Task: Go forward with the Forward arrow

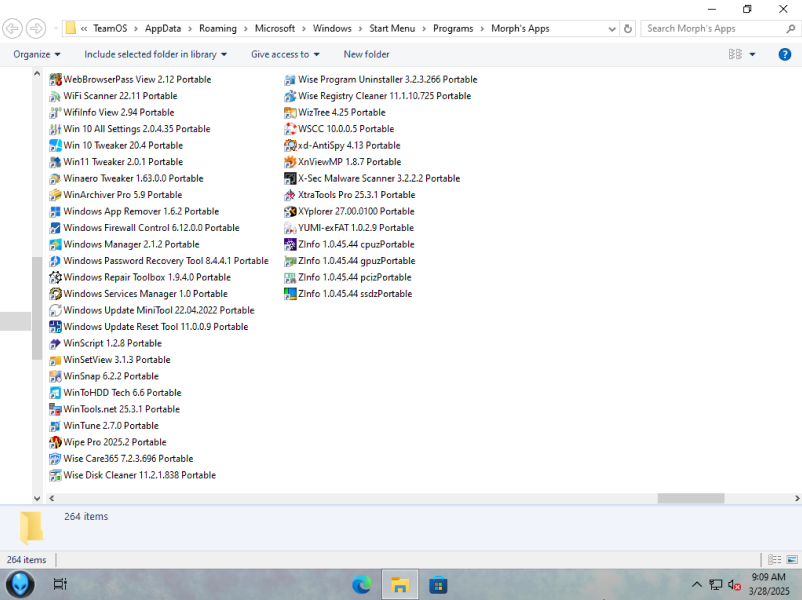Action: click(x=35, y=28)
